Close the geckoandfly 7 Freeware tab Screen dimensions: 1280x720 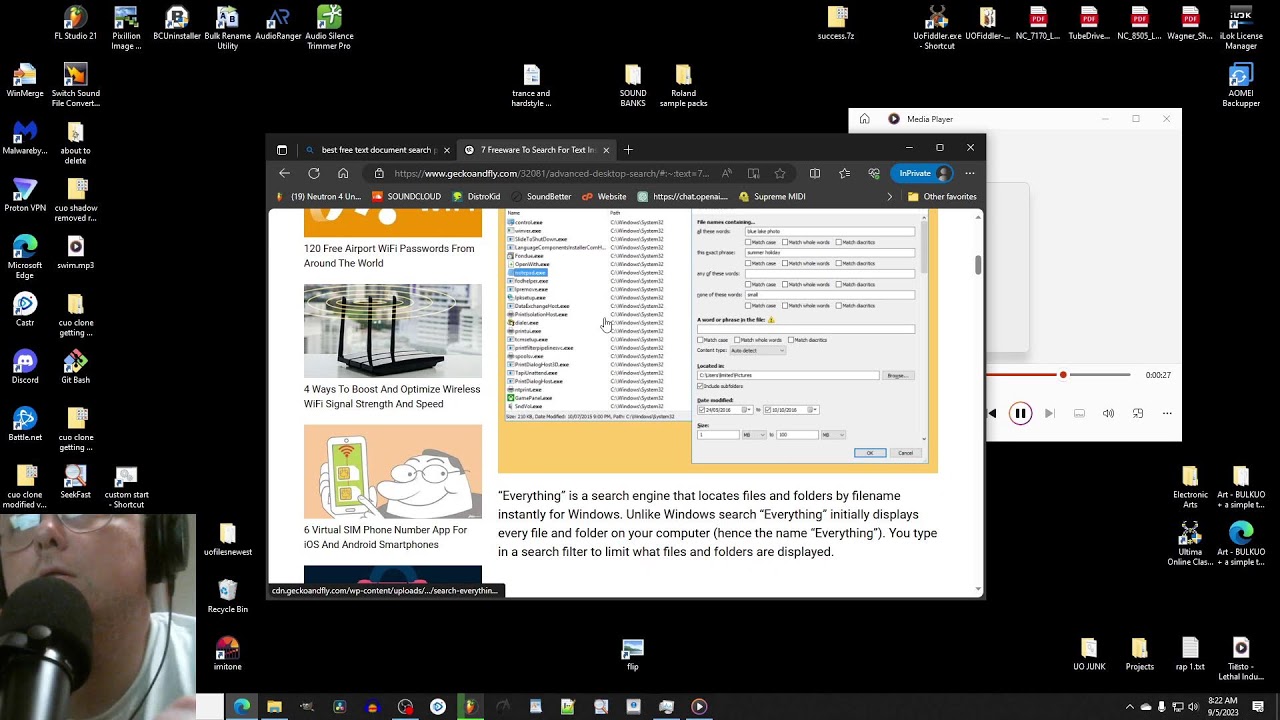click(606, 150)
